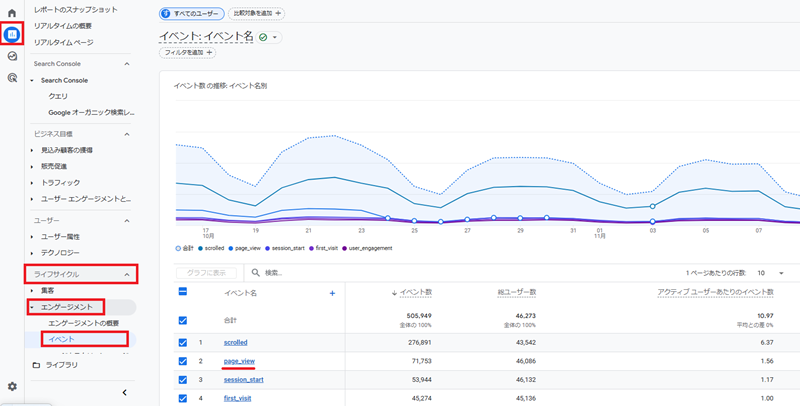
Task: Open レポートのスナップショット
Action: click(76, 10)
